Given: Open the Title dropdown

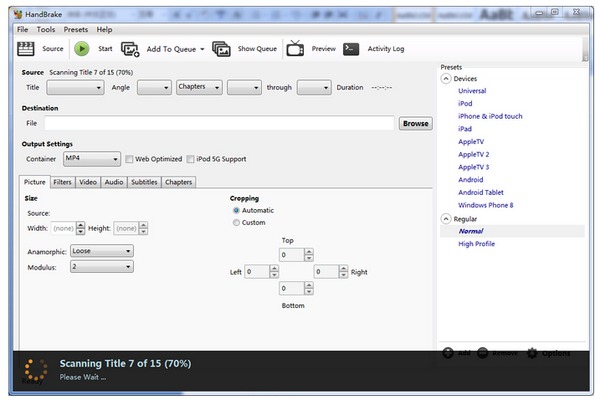Looking at the screenshot, I should point(75,88).
